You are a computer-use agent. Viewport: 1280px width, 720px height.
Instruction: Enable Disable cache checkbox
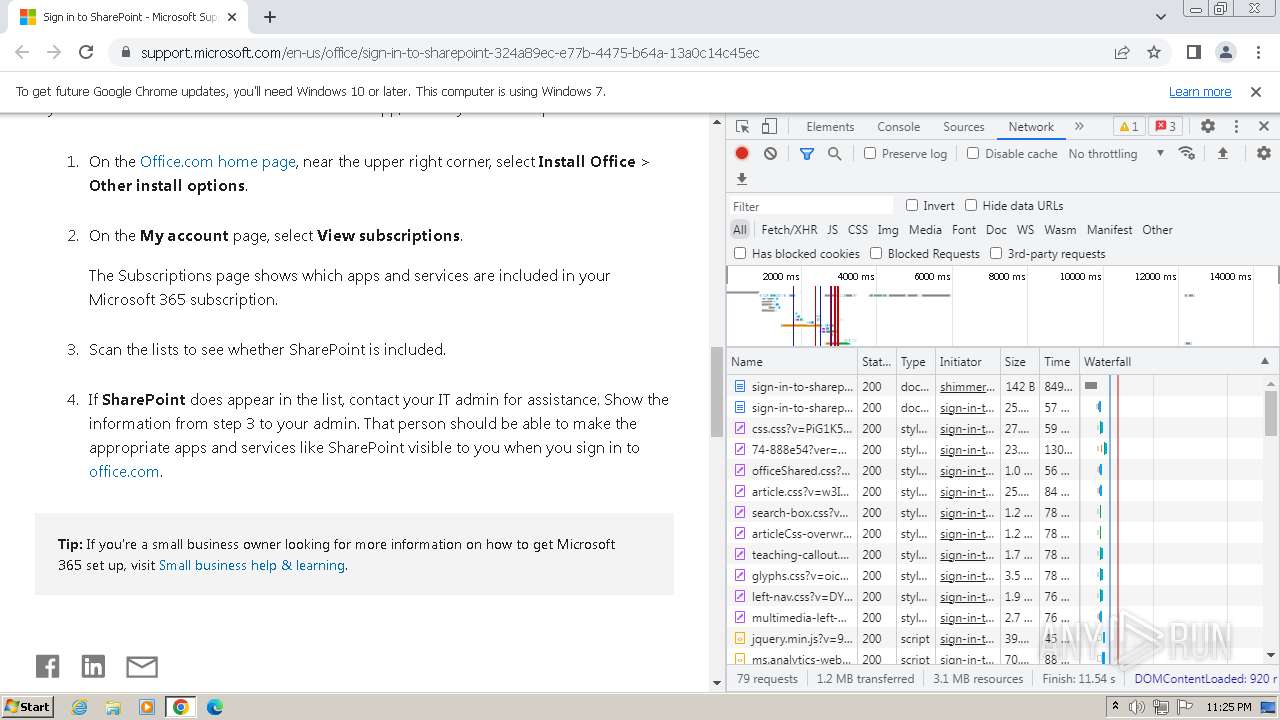pyautogui.click(x=973, y=153)
